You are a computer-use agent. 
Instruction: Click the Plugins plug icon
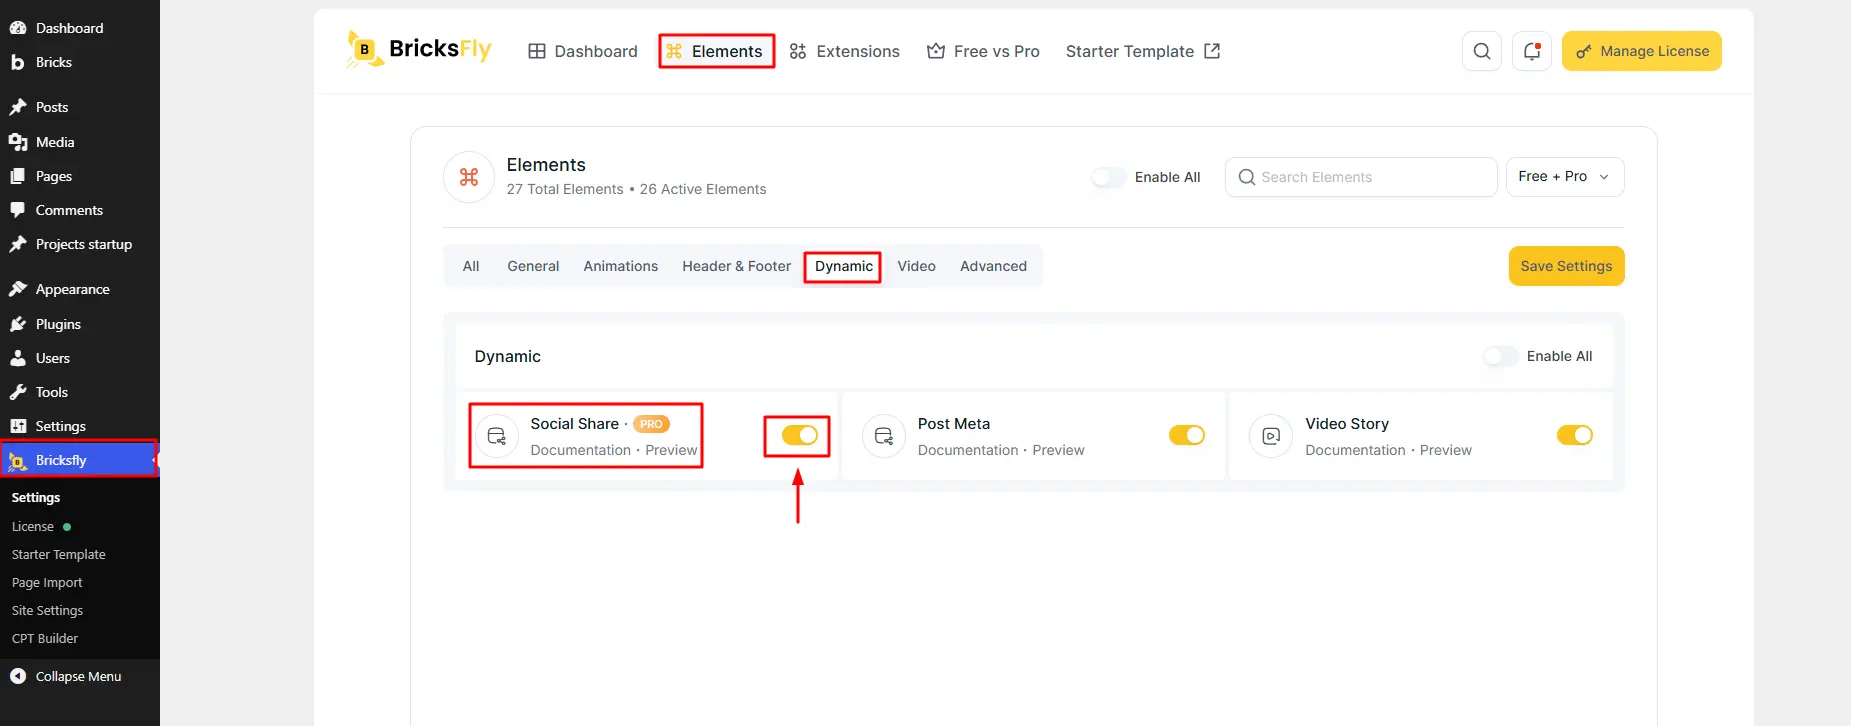point(18,324)
